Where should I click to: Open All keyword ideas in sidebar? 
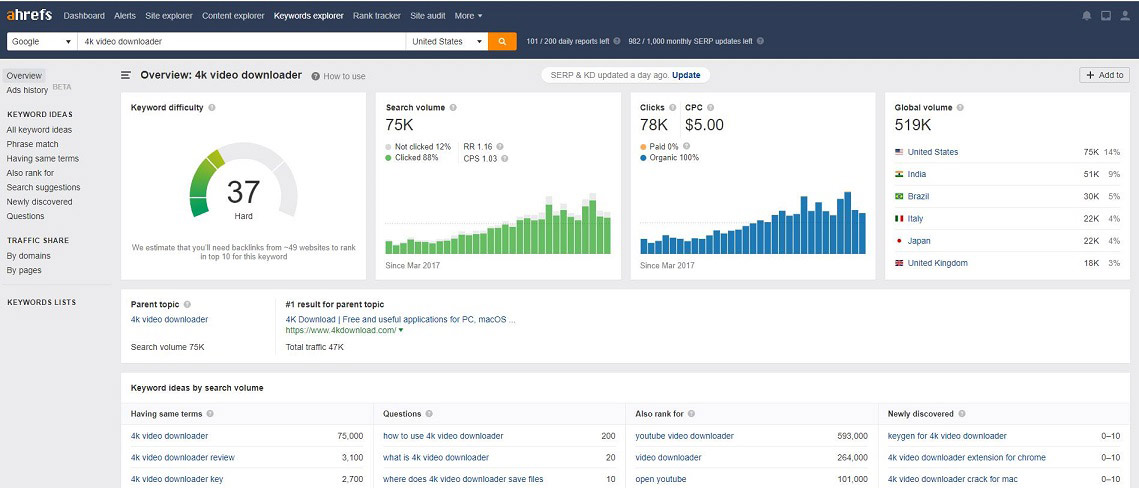tap(39, 130)
